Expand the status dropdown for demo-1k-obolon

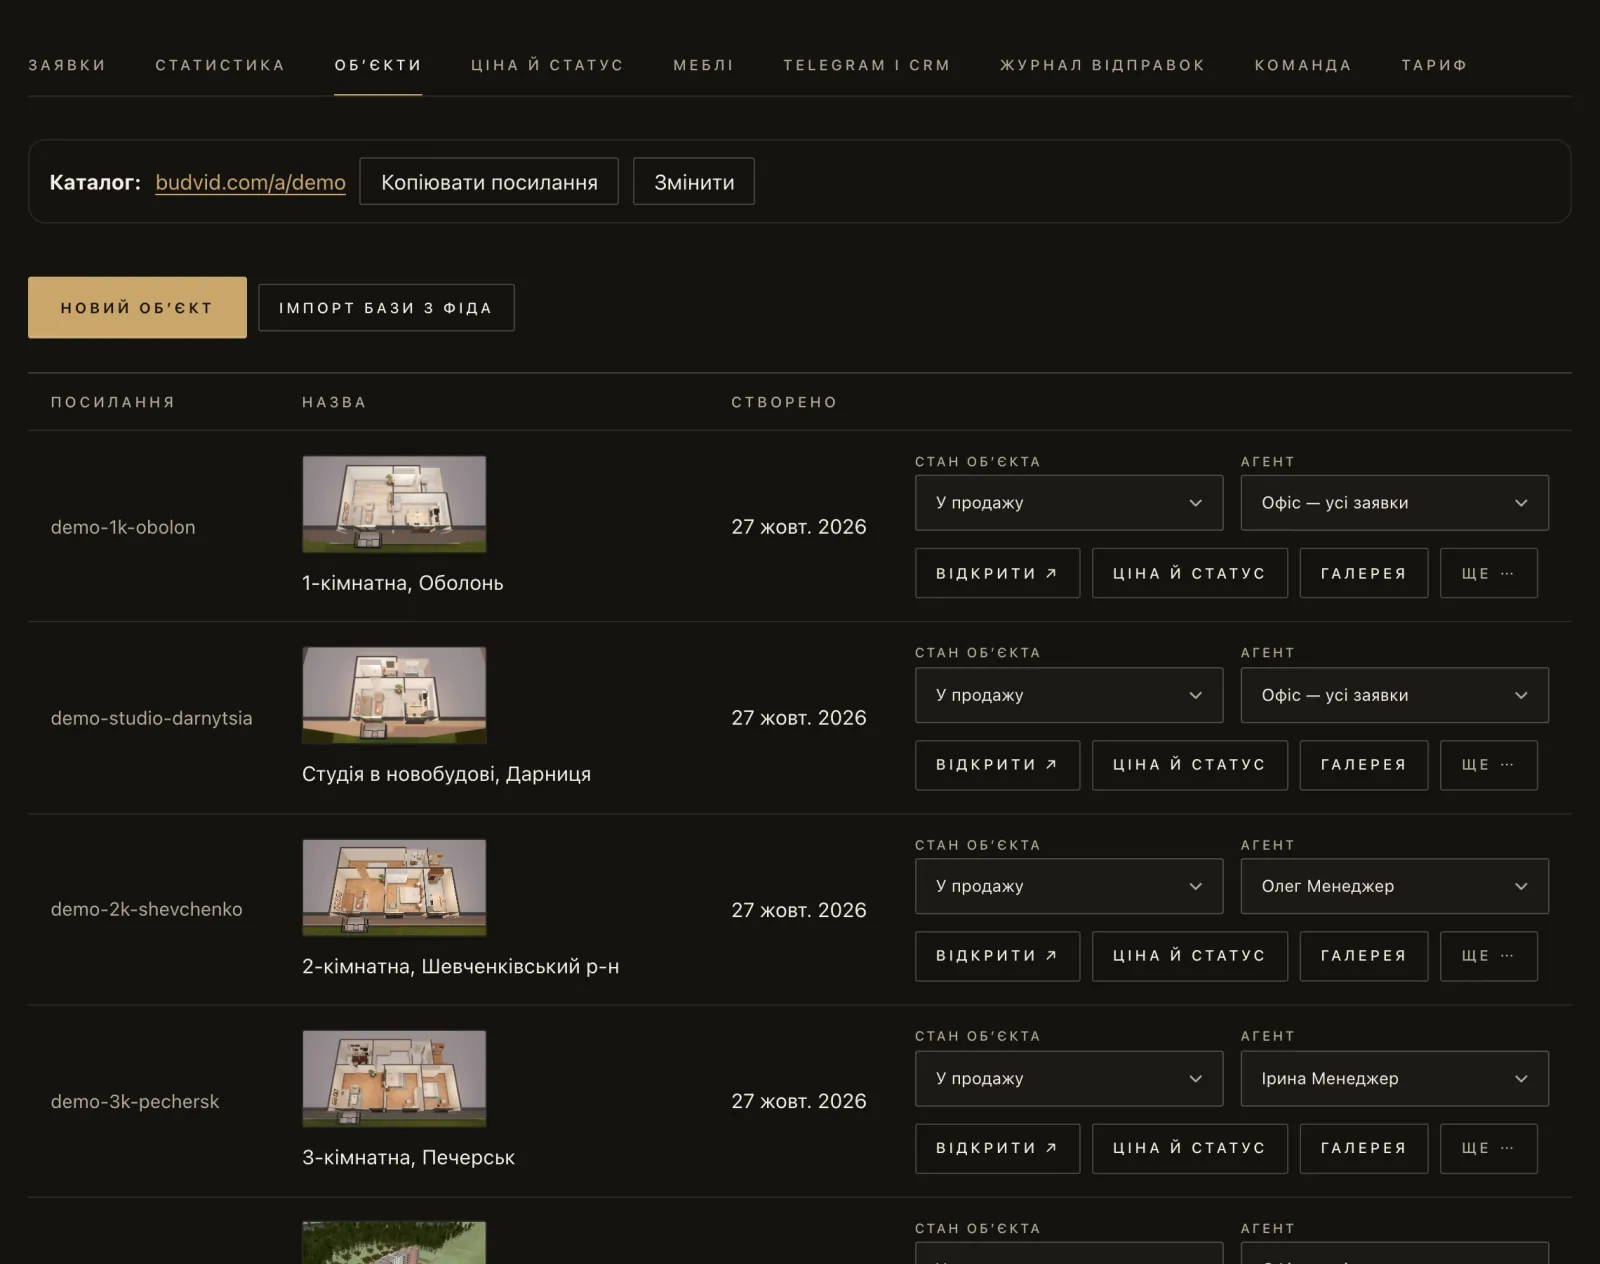coord(1068,503)
